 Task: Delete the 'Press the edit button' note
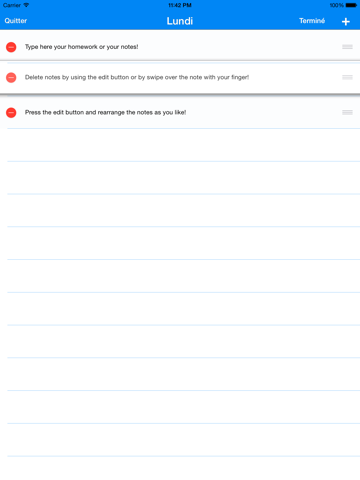coord(11,113)
